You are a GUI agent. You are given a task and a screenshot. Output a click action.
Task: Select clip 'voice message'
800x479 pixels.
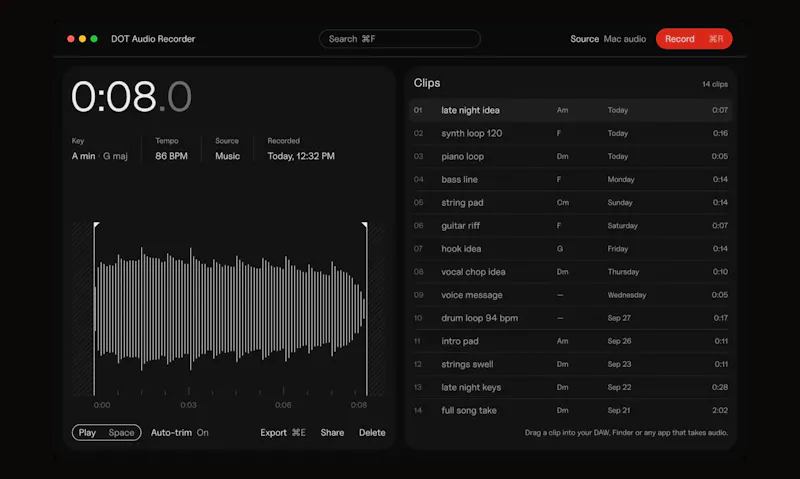(x=570, y=295)
